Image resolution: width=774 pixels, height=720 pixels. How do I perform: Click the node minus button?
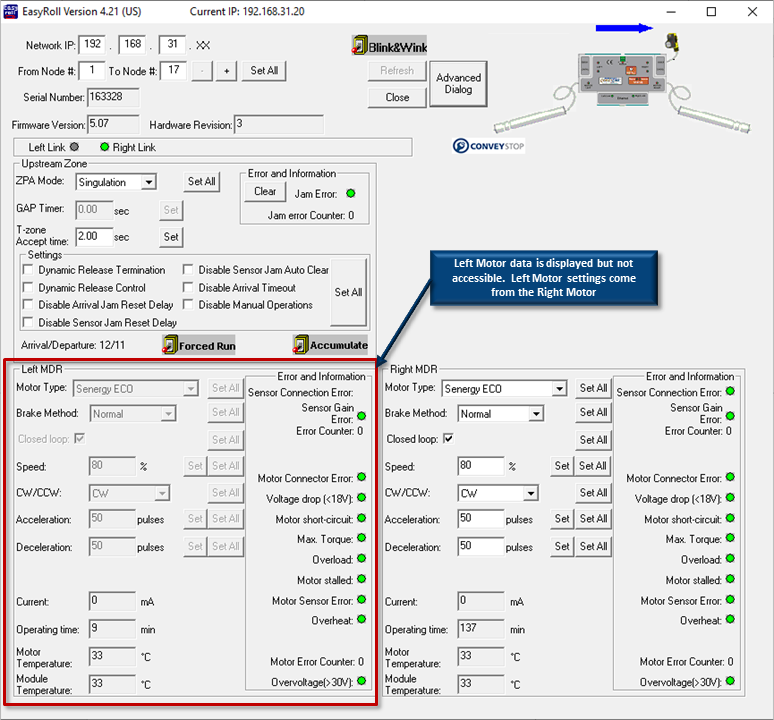[202, 71]
